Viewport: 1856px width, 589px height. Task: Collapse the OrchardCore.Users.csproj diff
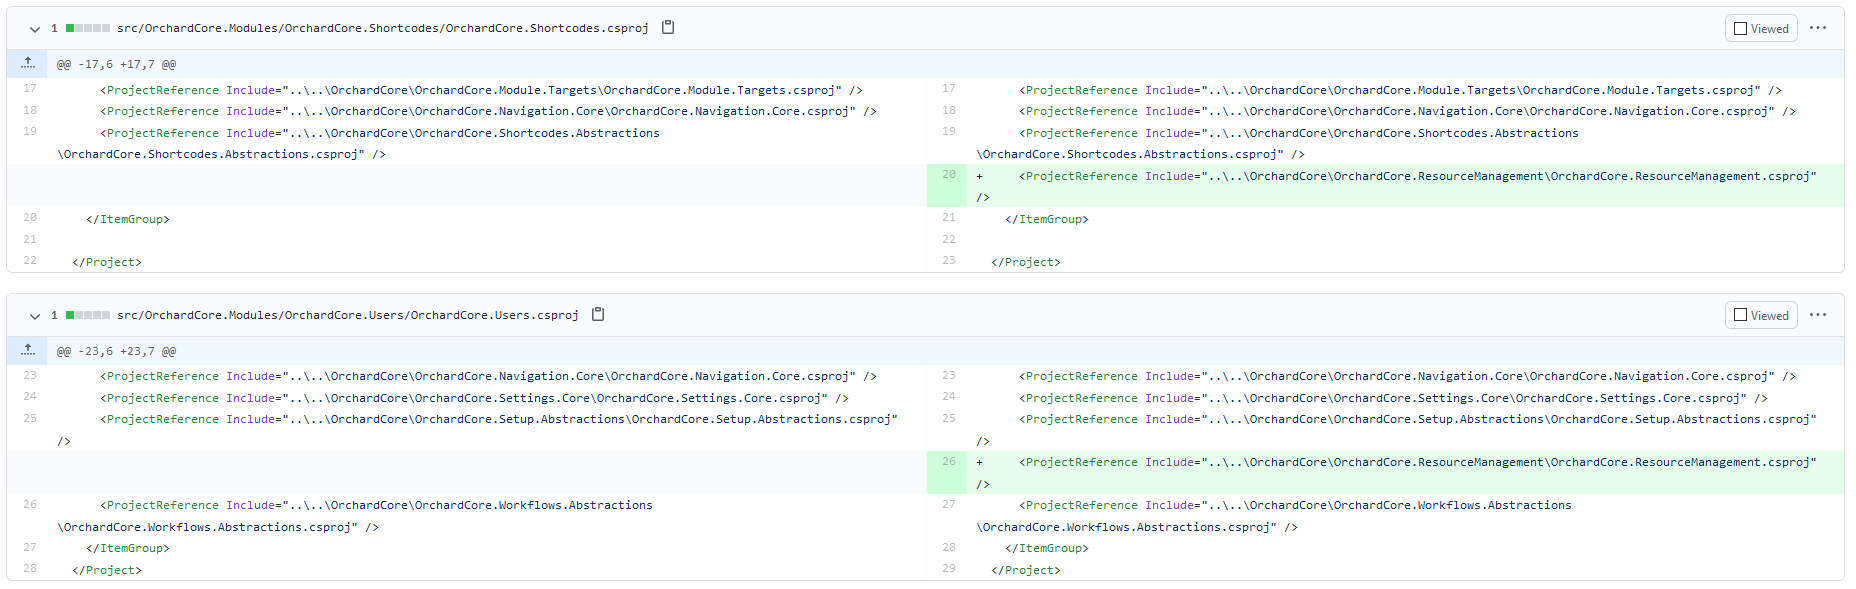35,316
